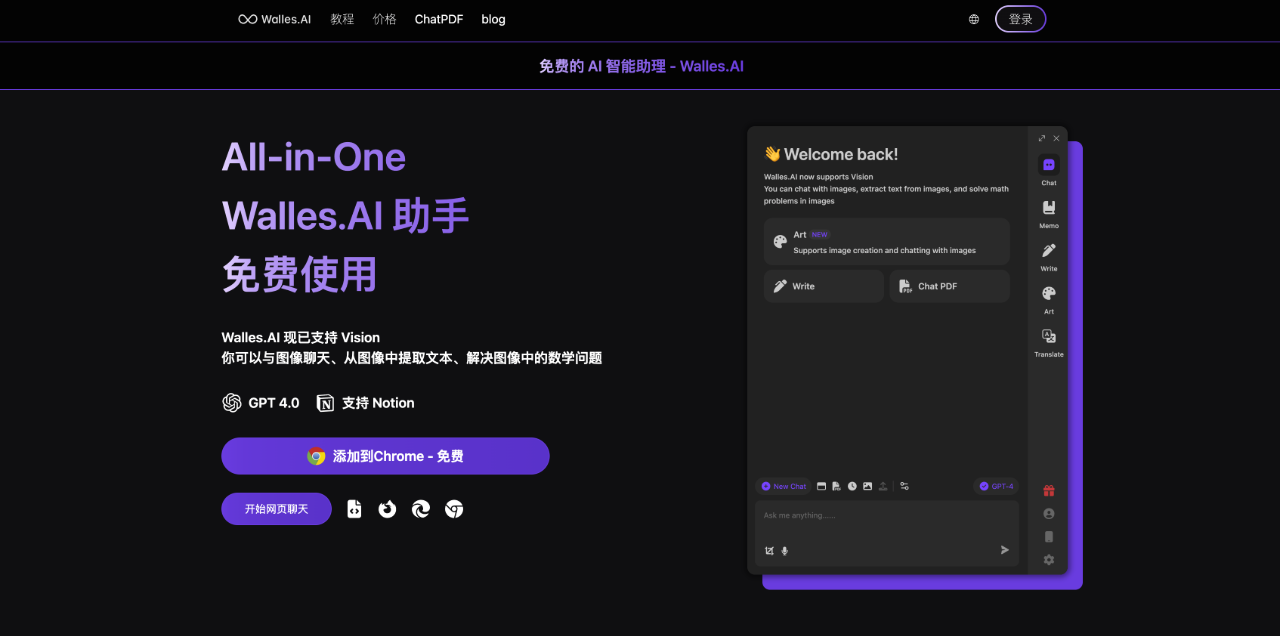This screenshot has width=1280, height=636.
Task: Upload an image using the picture icon
Action: (x=867, y=486)
